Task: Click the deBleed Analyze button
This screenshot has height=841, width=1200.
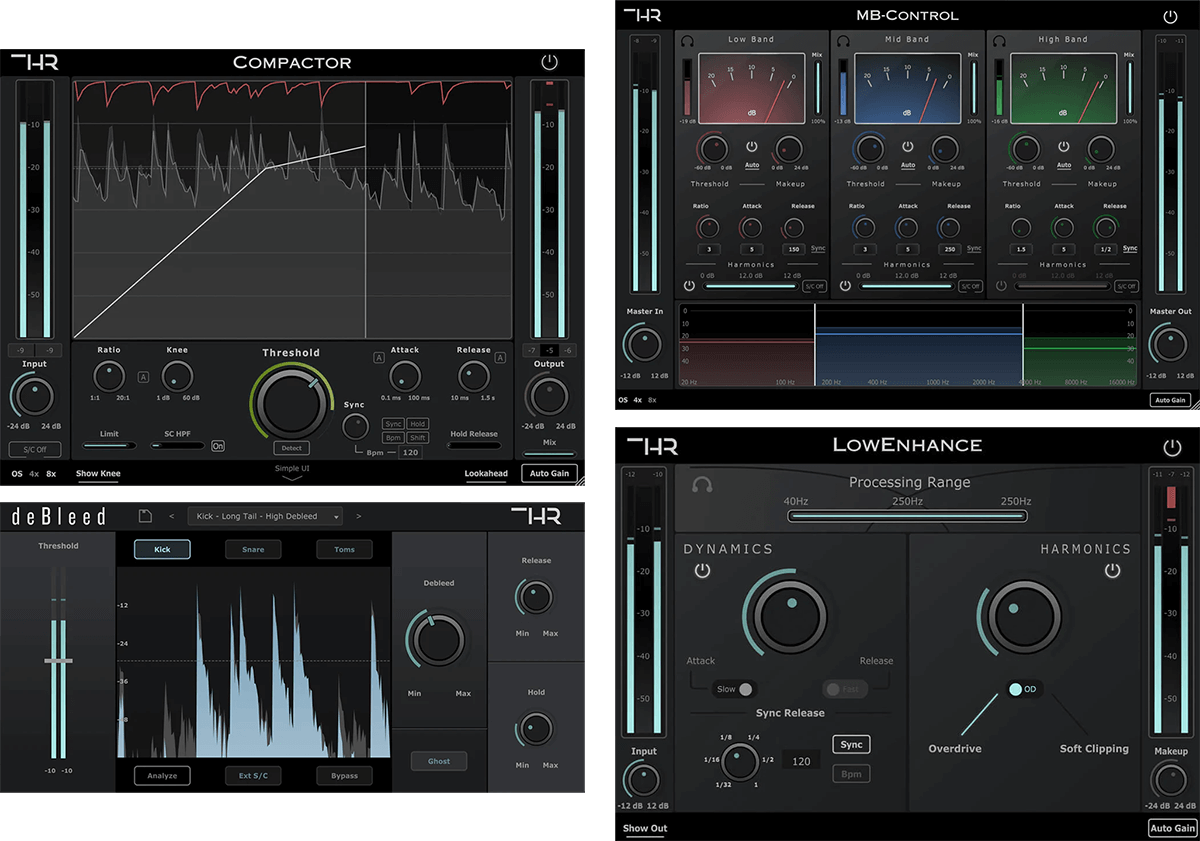Action: pos(162,775)
